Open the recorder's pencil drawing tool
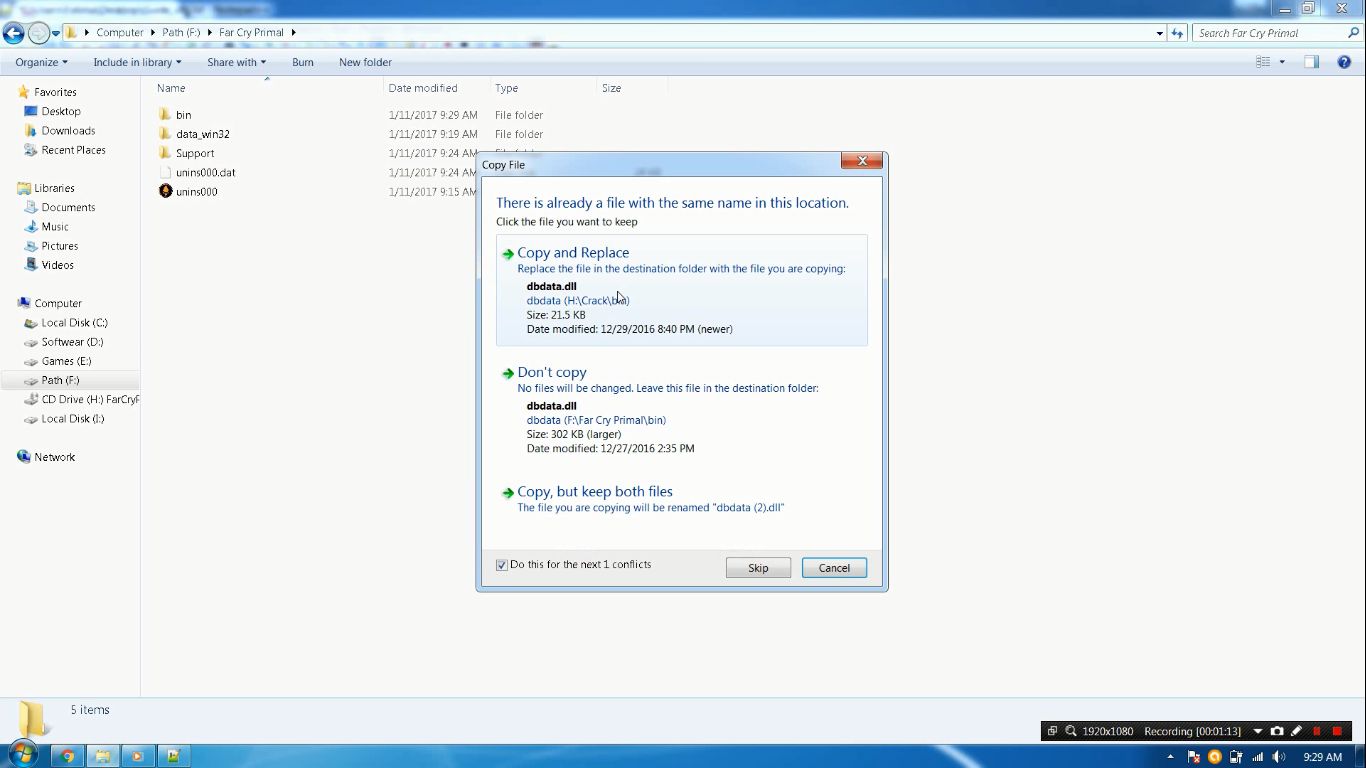 [1296, 731]
